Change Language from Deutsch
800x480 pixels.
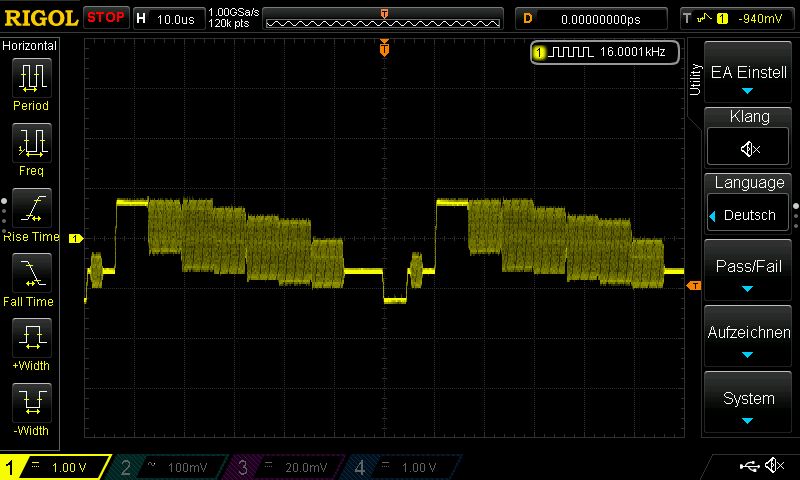(x=749, y=214)
